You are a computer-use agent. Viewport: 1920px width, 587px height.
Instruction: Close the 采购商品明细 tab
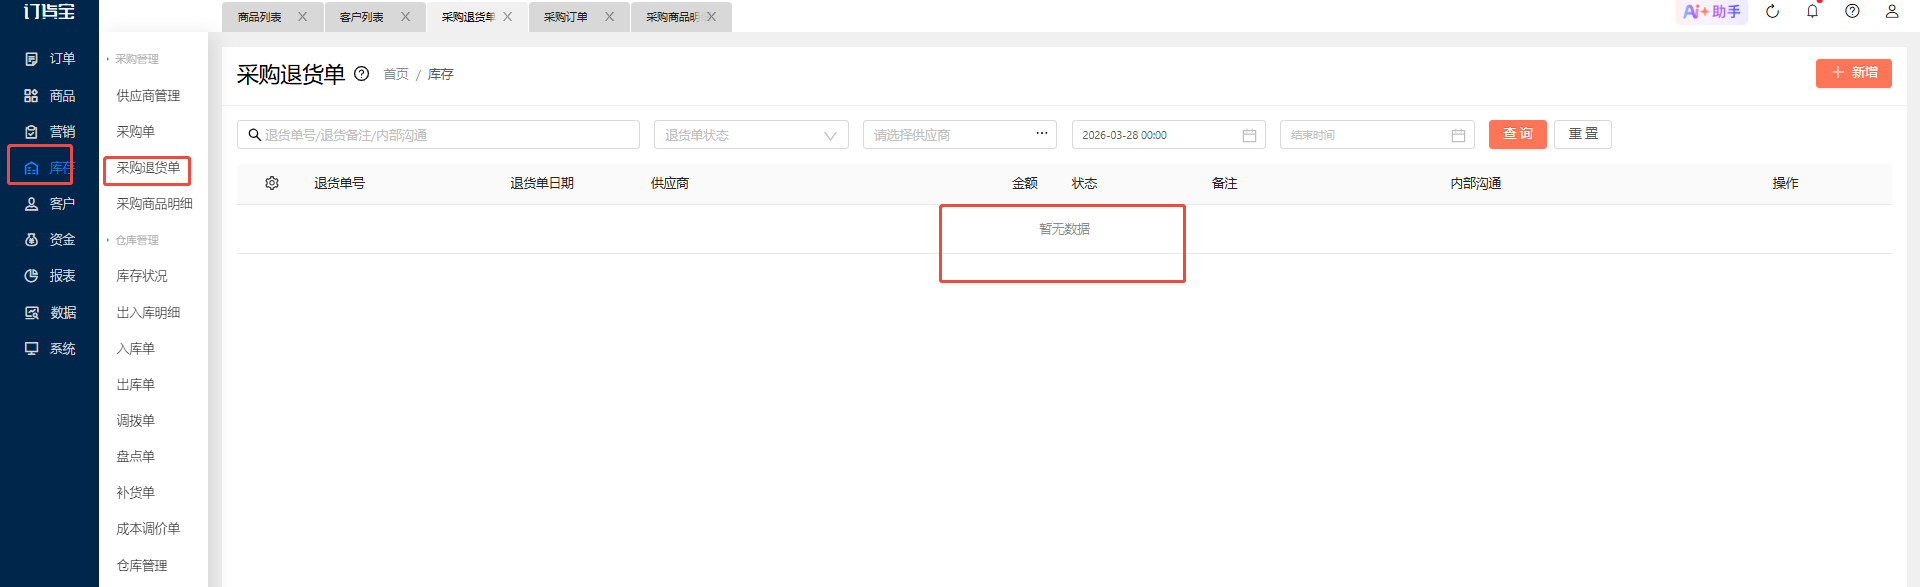coord(711,17)
